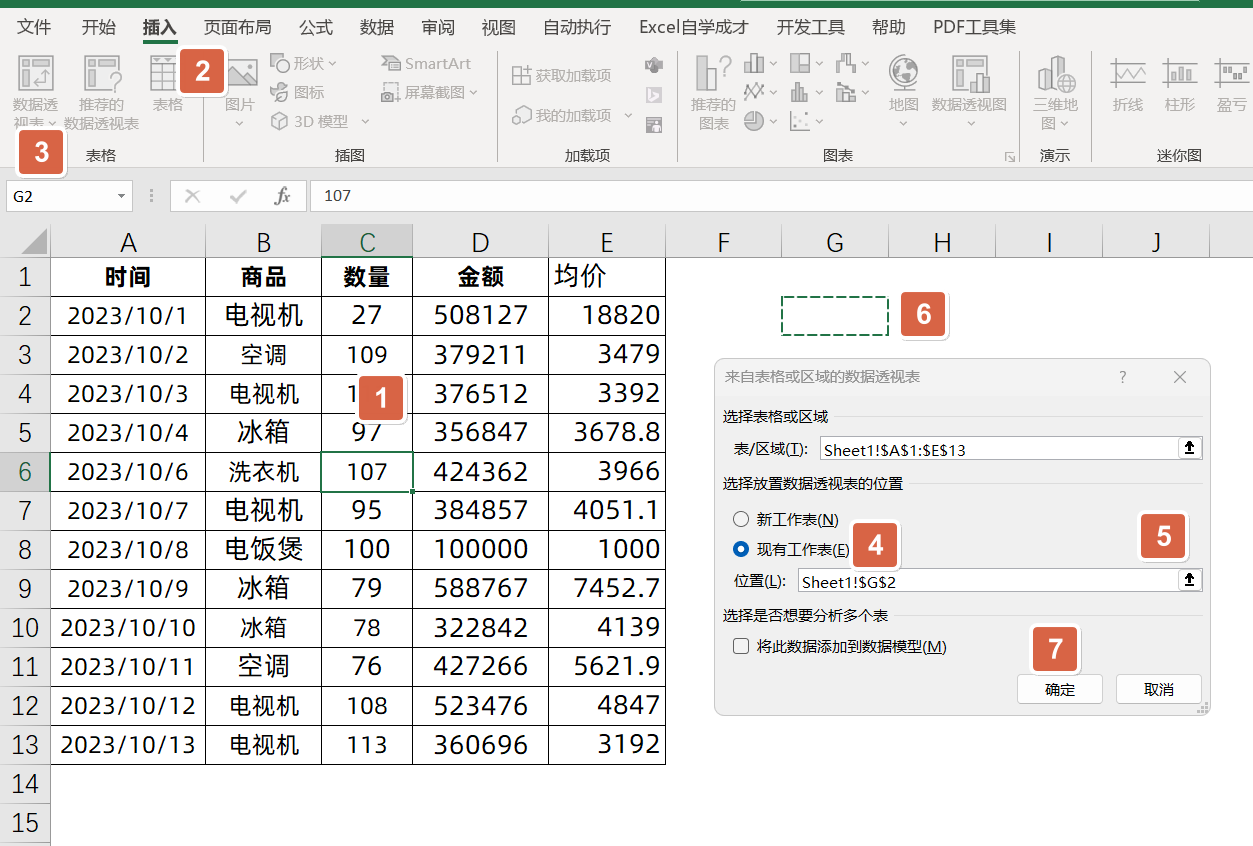Click the Visio Data Visualizer add-in icon
1253x846 pixels.
pos(654,65)
